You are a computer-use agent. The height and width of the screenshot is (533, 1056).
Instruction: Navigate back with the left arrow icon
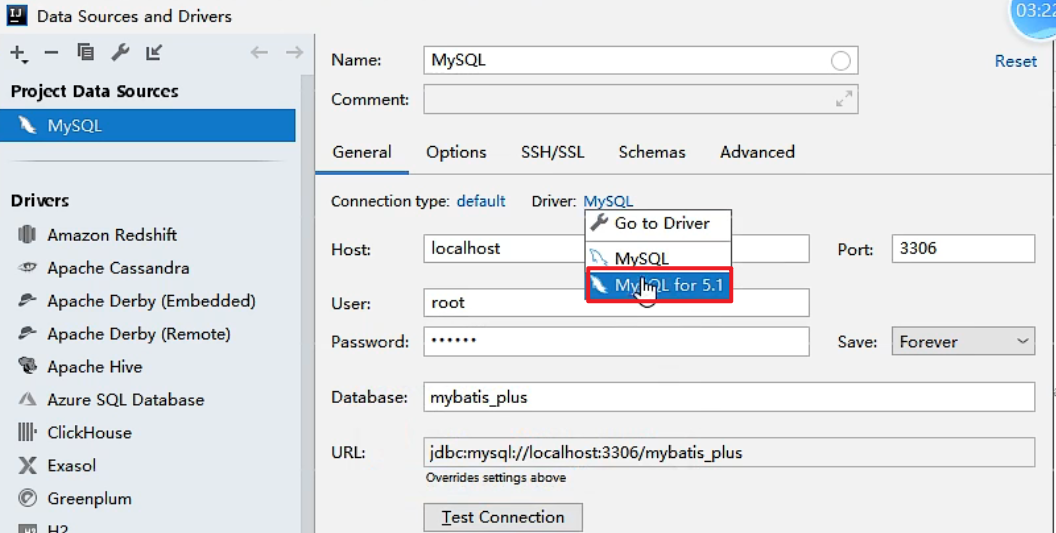click(x=259, y=53)
